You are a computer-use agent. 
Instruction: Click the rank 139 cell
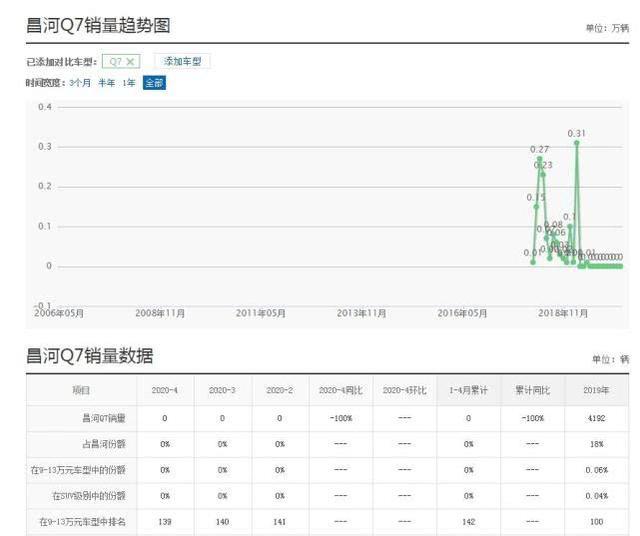[x=164, y=522]
